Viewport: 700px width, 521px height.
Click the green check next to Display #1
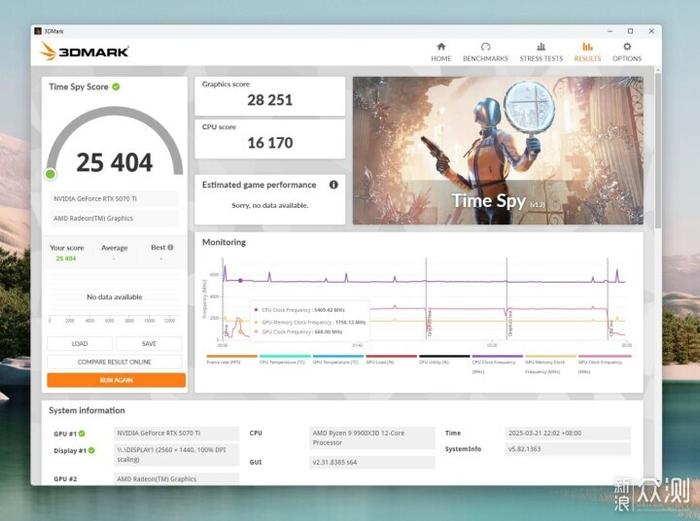click(x=92, y=450)
